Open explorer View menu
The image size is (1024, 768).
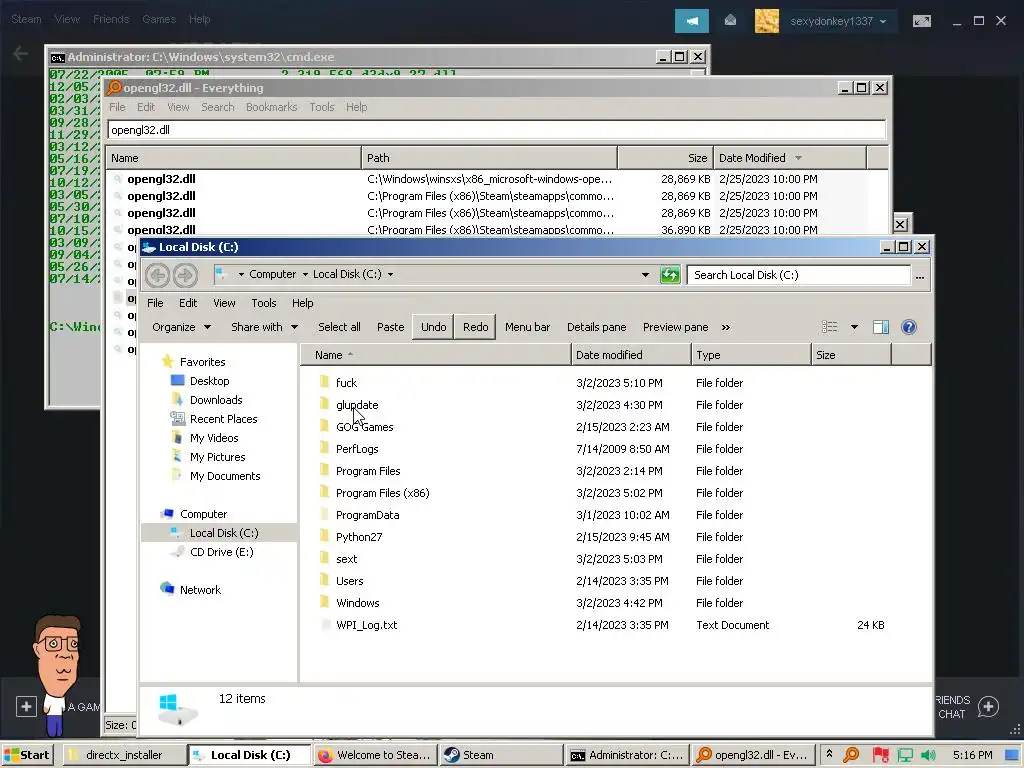coord(224,303)
